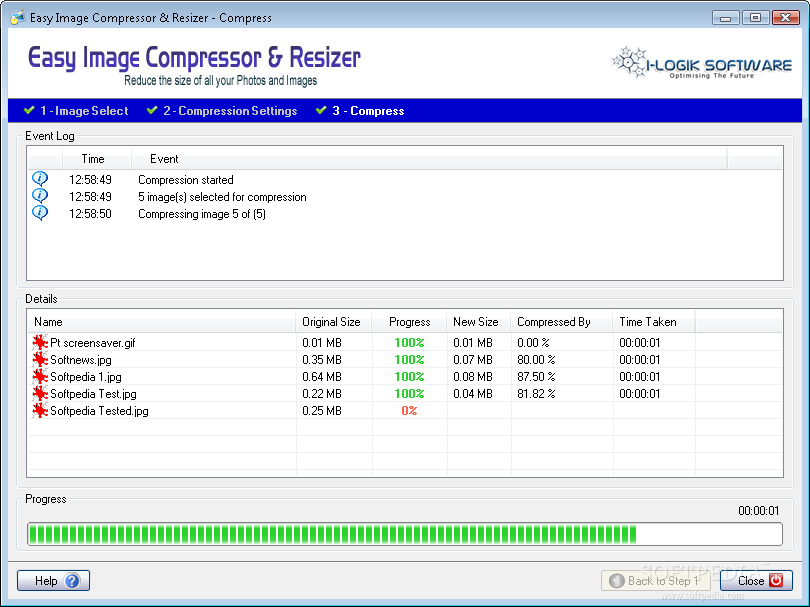Click the 0.04 MB new size
Screen dimensions: 810x607
(x=473, y=394)
